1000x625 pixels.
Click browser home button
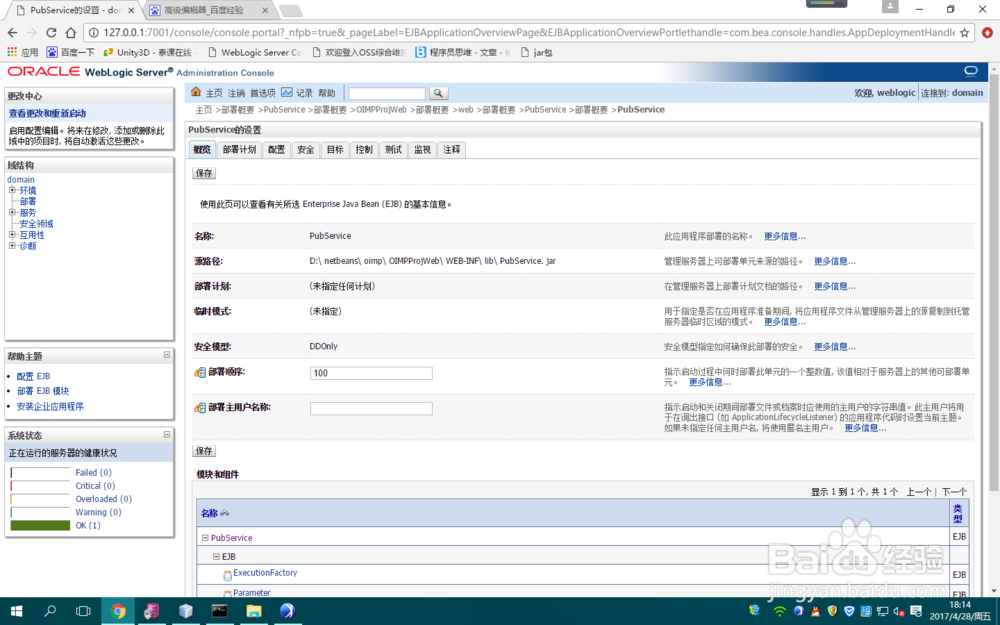(71, 33)
